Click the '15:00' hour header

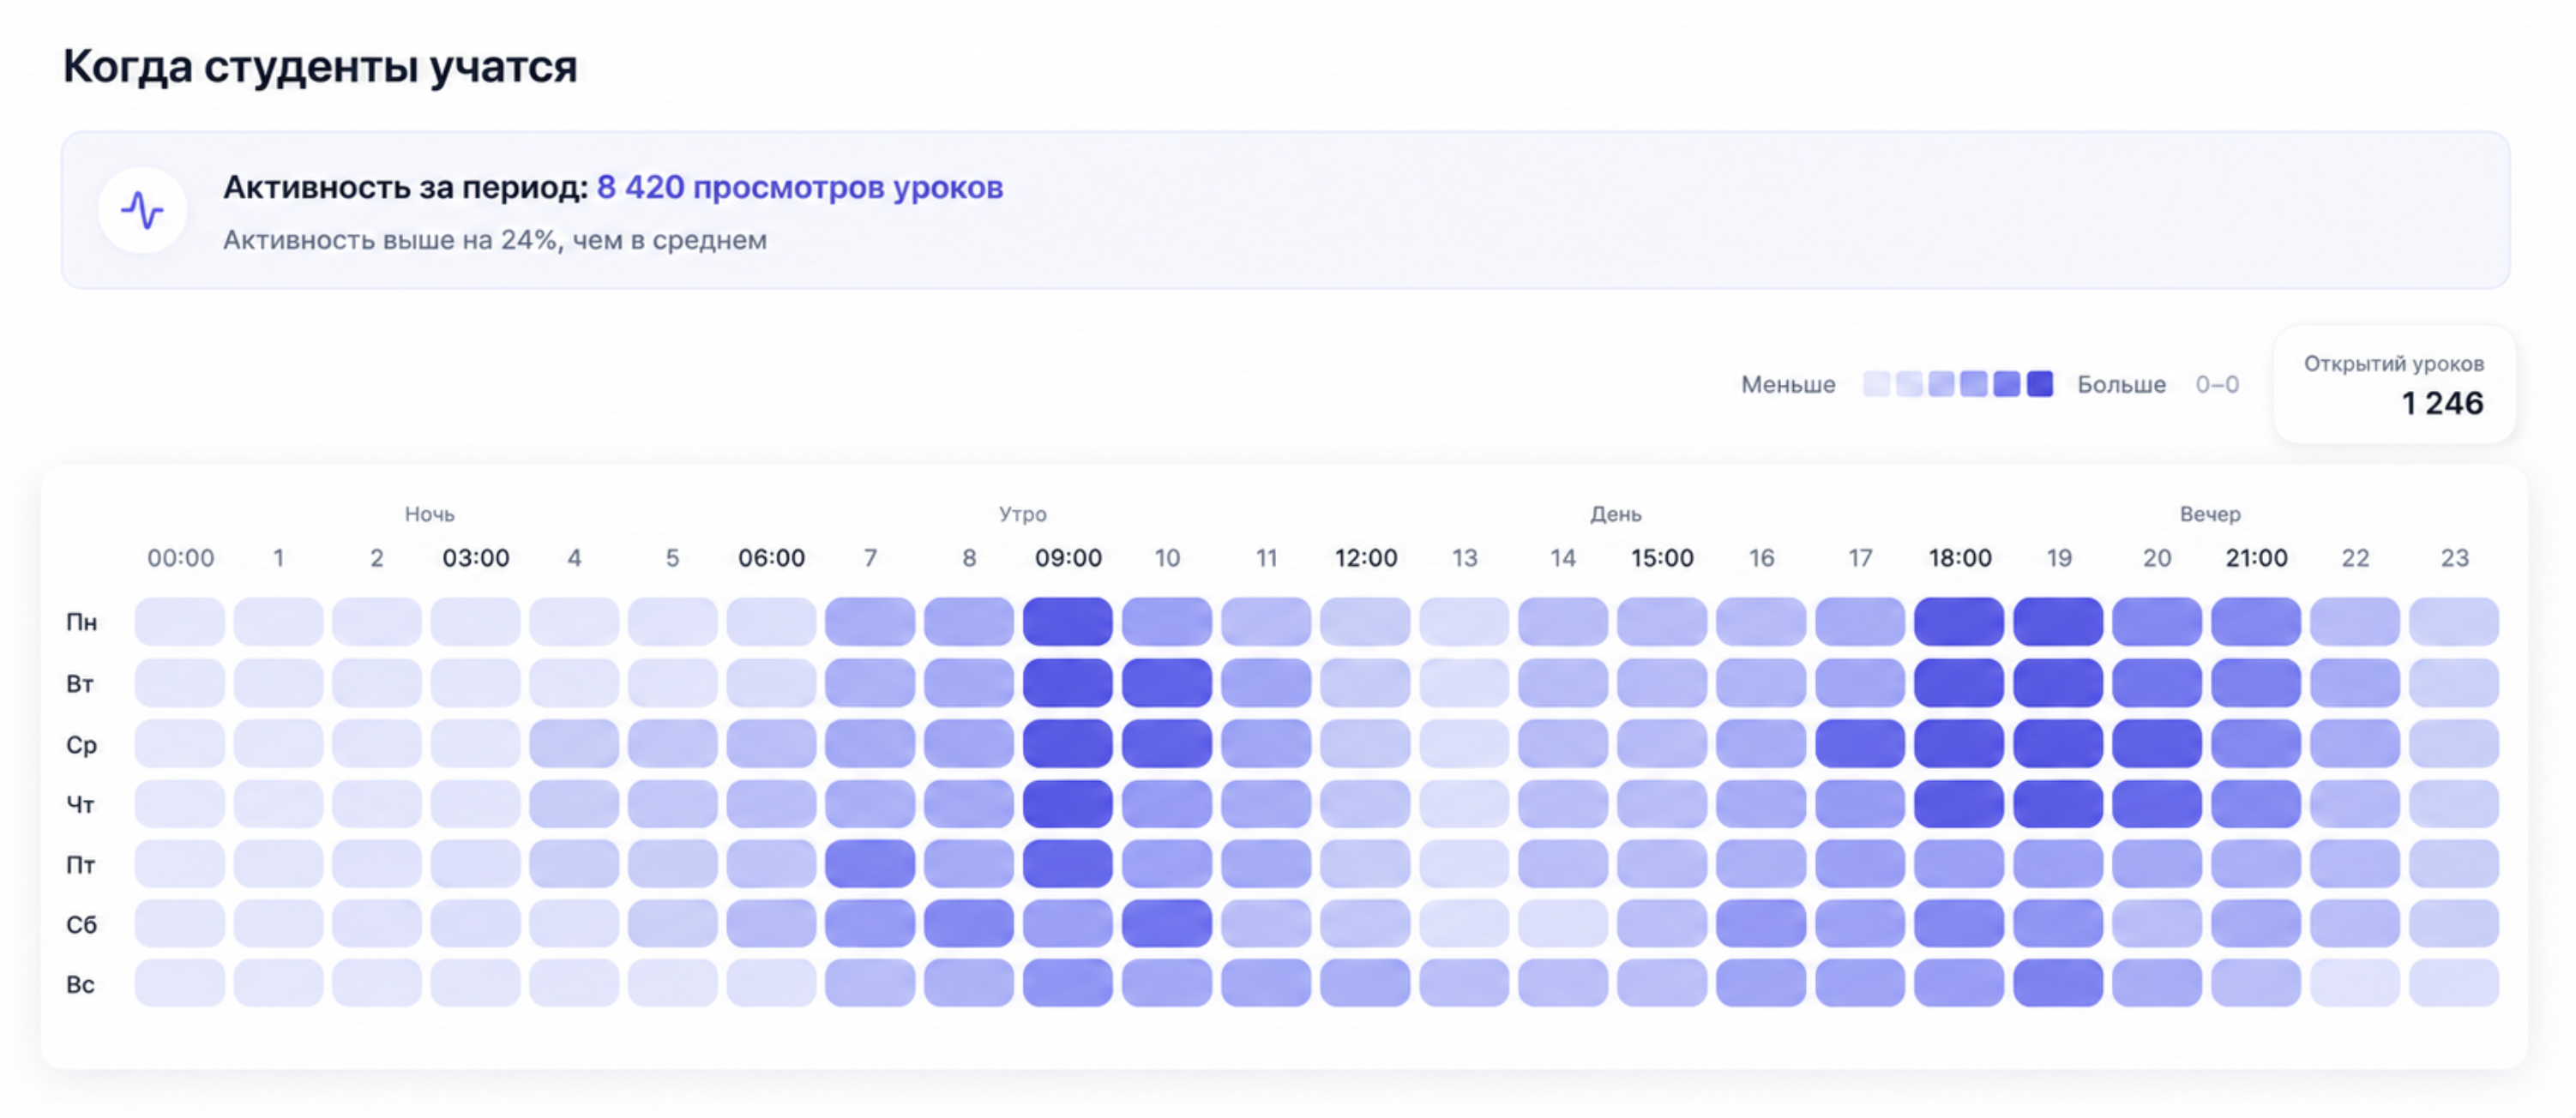click(x=1662, y=558)
